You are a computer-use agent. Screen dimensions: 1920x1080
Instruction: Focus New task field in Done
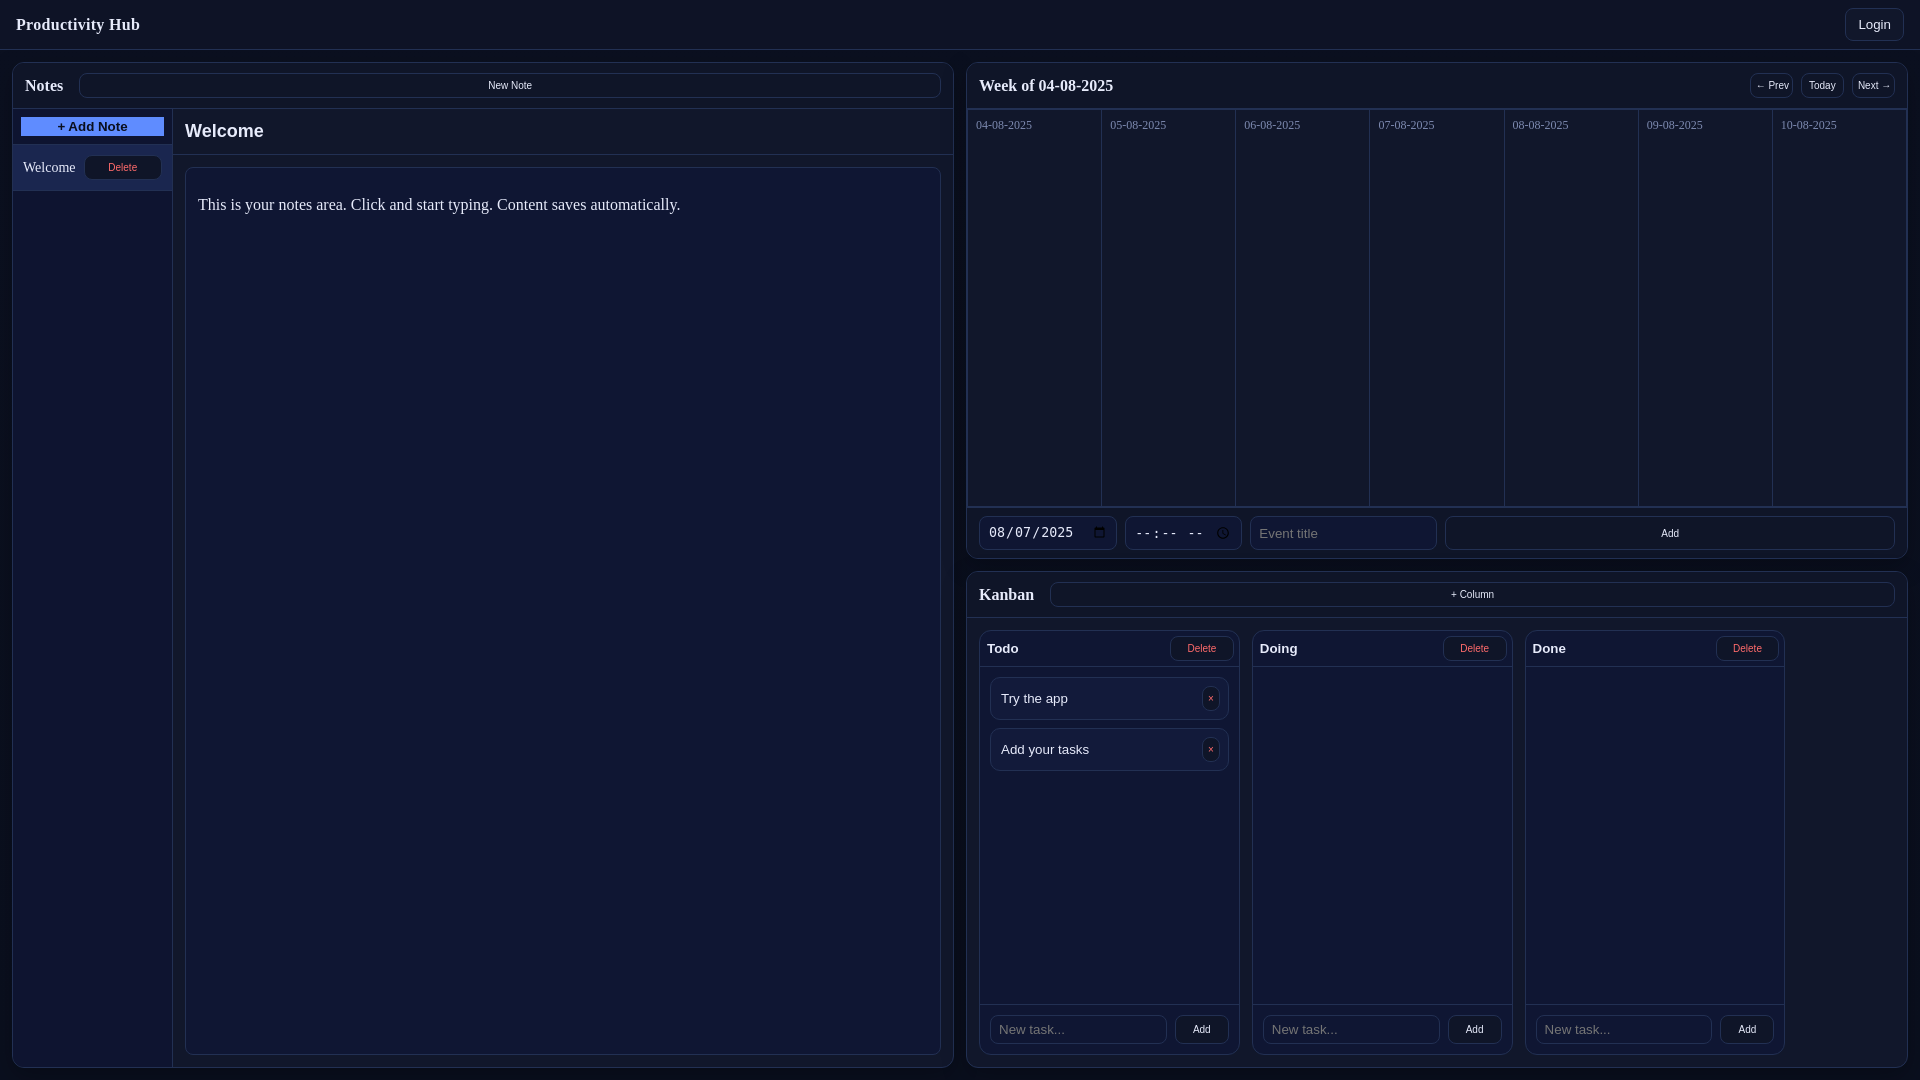(1624, 1030)
